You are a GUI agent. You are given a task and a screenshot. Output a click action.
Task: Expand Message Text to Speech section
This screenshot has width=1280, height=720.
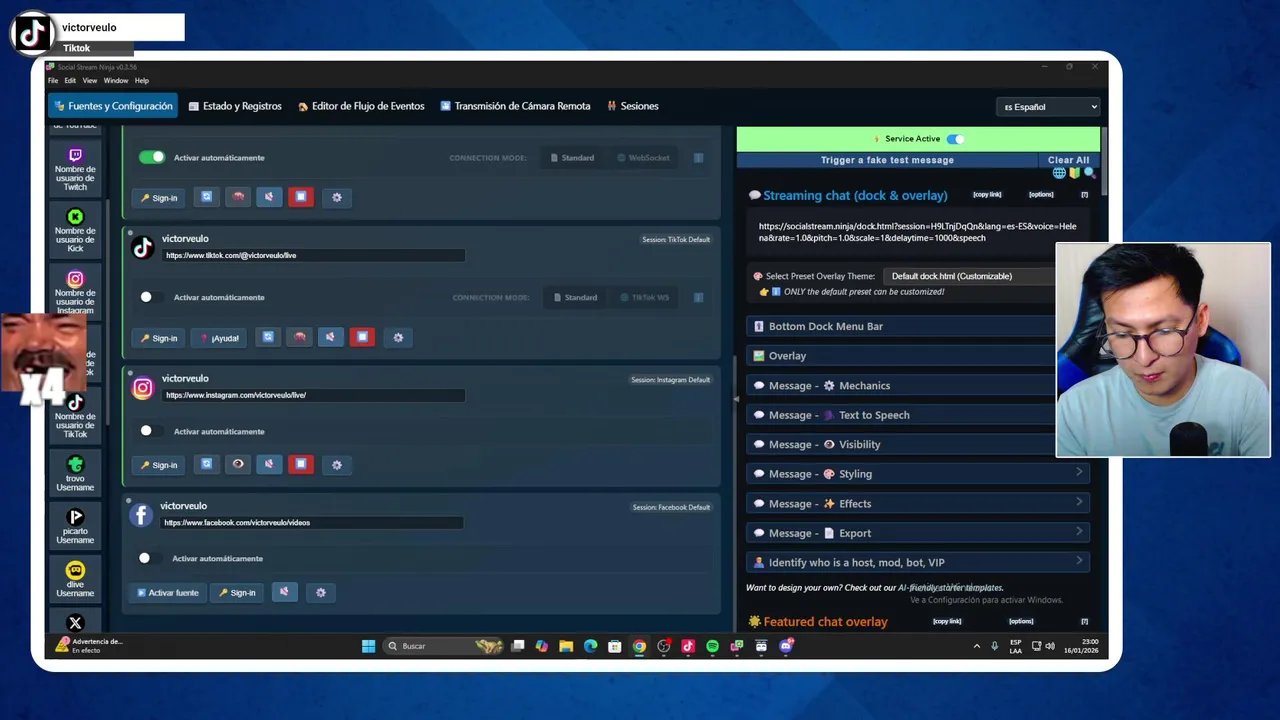pos(901,415)
